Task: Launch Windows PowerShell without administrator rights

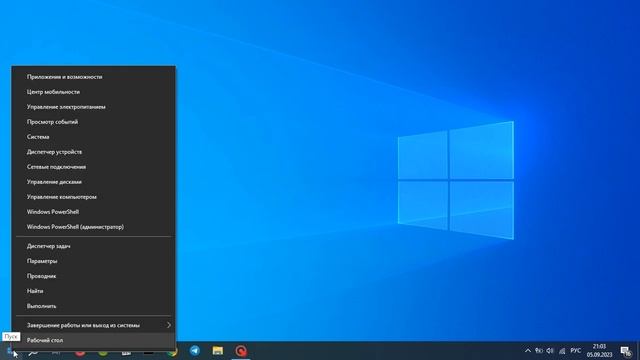Action: click(x=93, y=212)
